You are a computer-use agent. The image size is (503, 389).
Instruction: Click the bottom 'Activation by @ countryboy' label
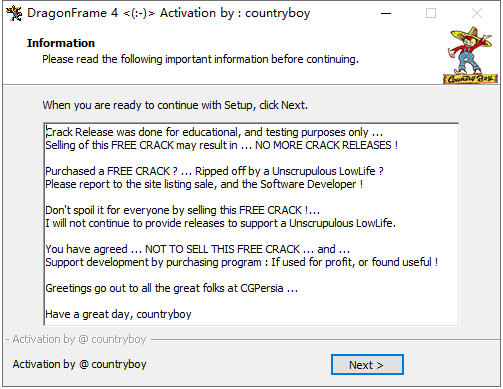tap(79, 364)
